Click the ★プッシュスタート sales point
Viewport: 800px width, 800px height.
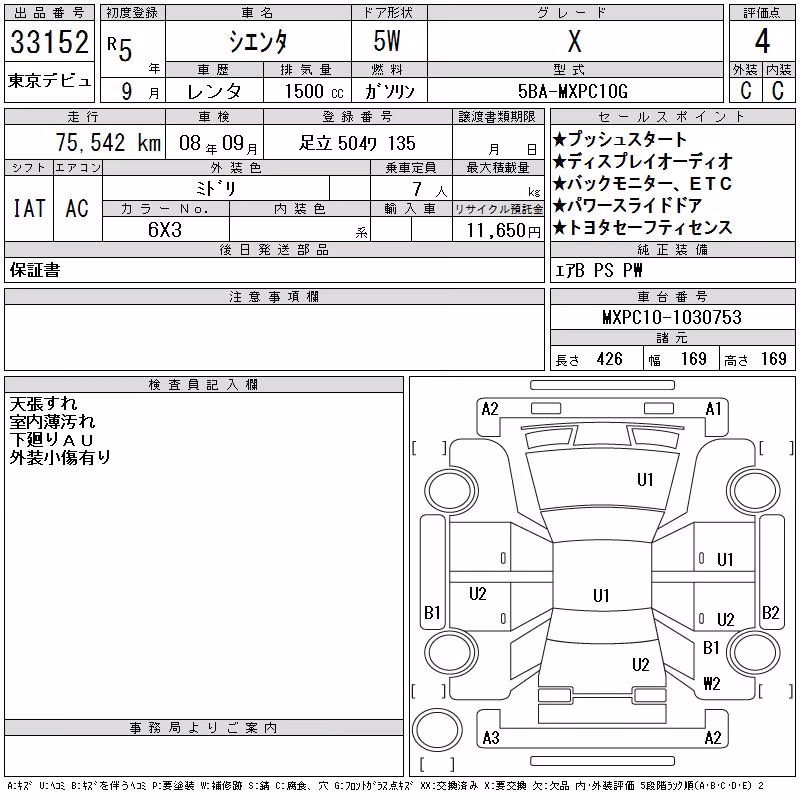click(x=620, y=139)
